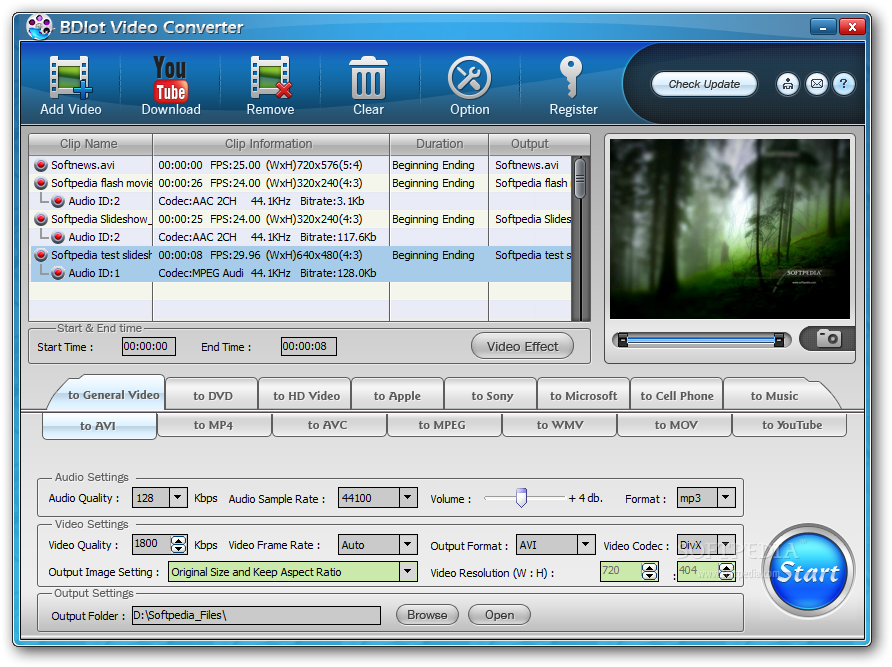Toggle the red marker for Softpedia Slideshow
The image size is (892, 667).
40,219
